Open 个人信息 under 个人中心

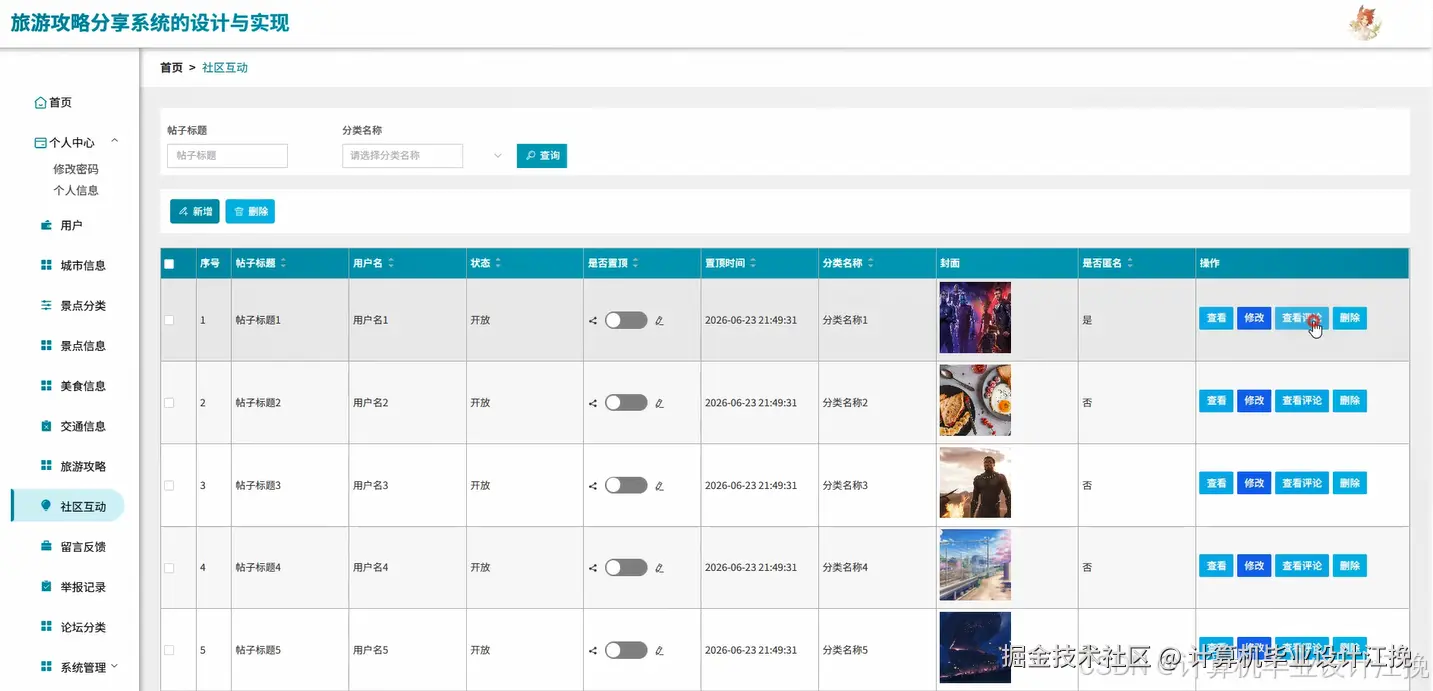(x=76, y=190)
